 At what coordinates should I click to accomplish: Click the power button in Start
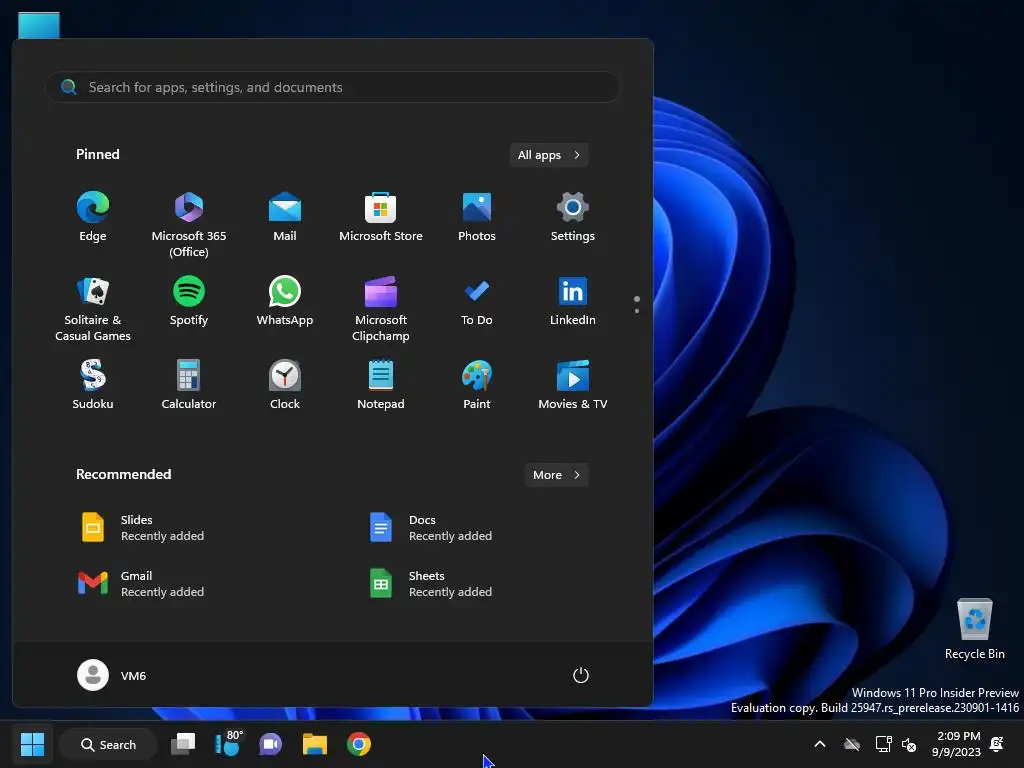tap(581, 675)
